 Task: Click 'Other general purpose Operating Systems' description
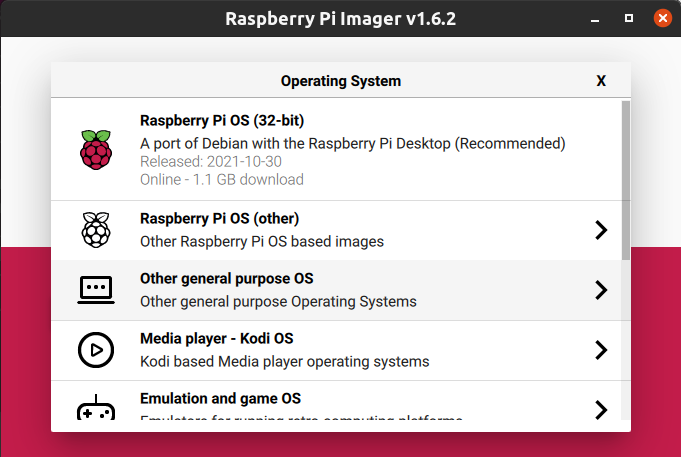[x=278, y=301]
